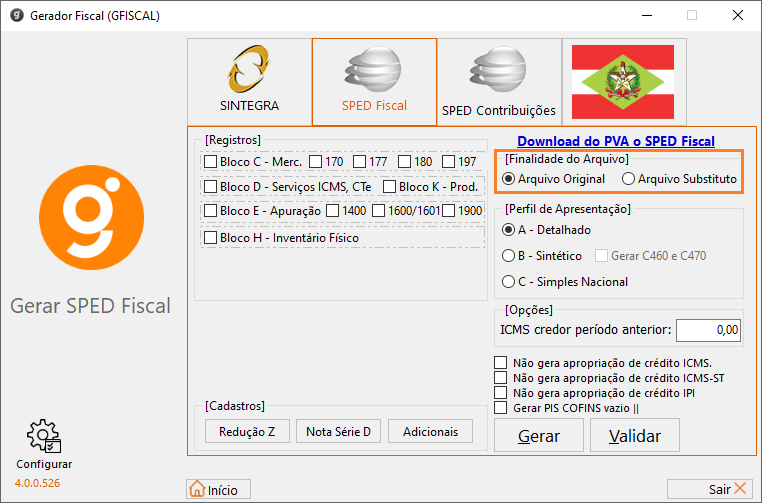Click ICMS credor período anterior field
This screenshot has width=762, height=503.
708,330
